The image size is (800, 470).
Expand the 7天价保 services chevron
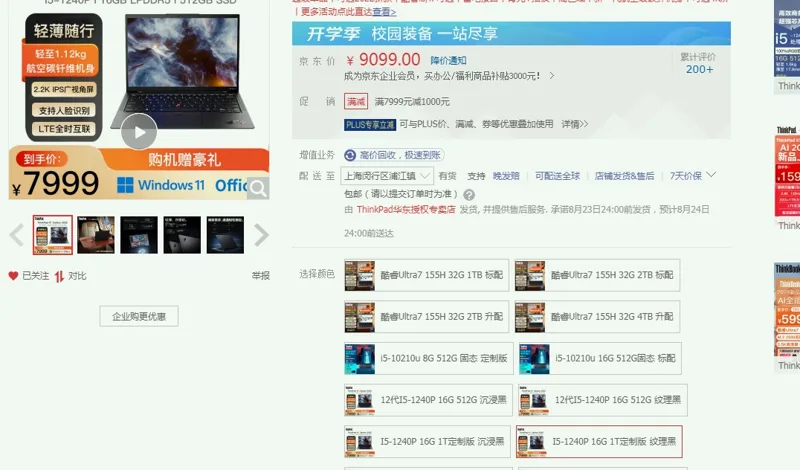click(x=711, y=175)
